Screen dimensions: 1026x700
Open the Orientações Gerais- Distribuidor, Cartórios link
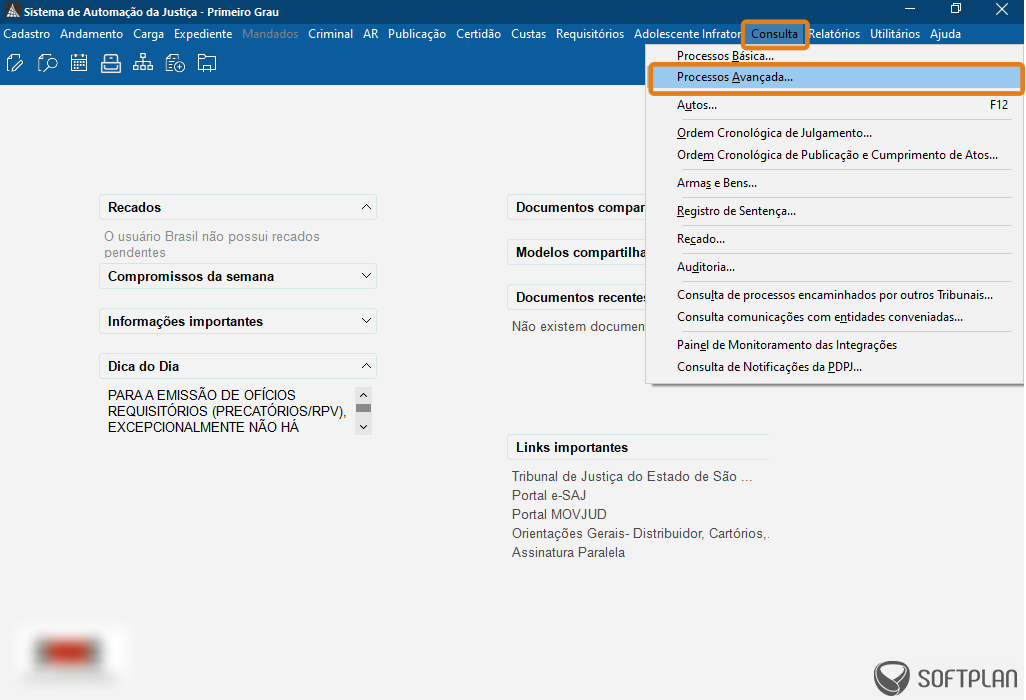tap(641, 533)
